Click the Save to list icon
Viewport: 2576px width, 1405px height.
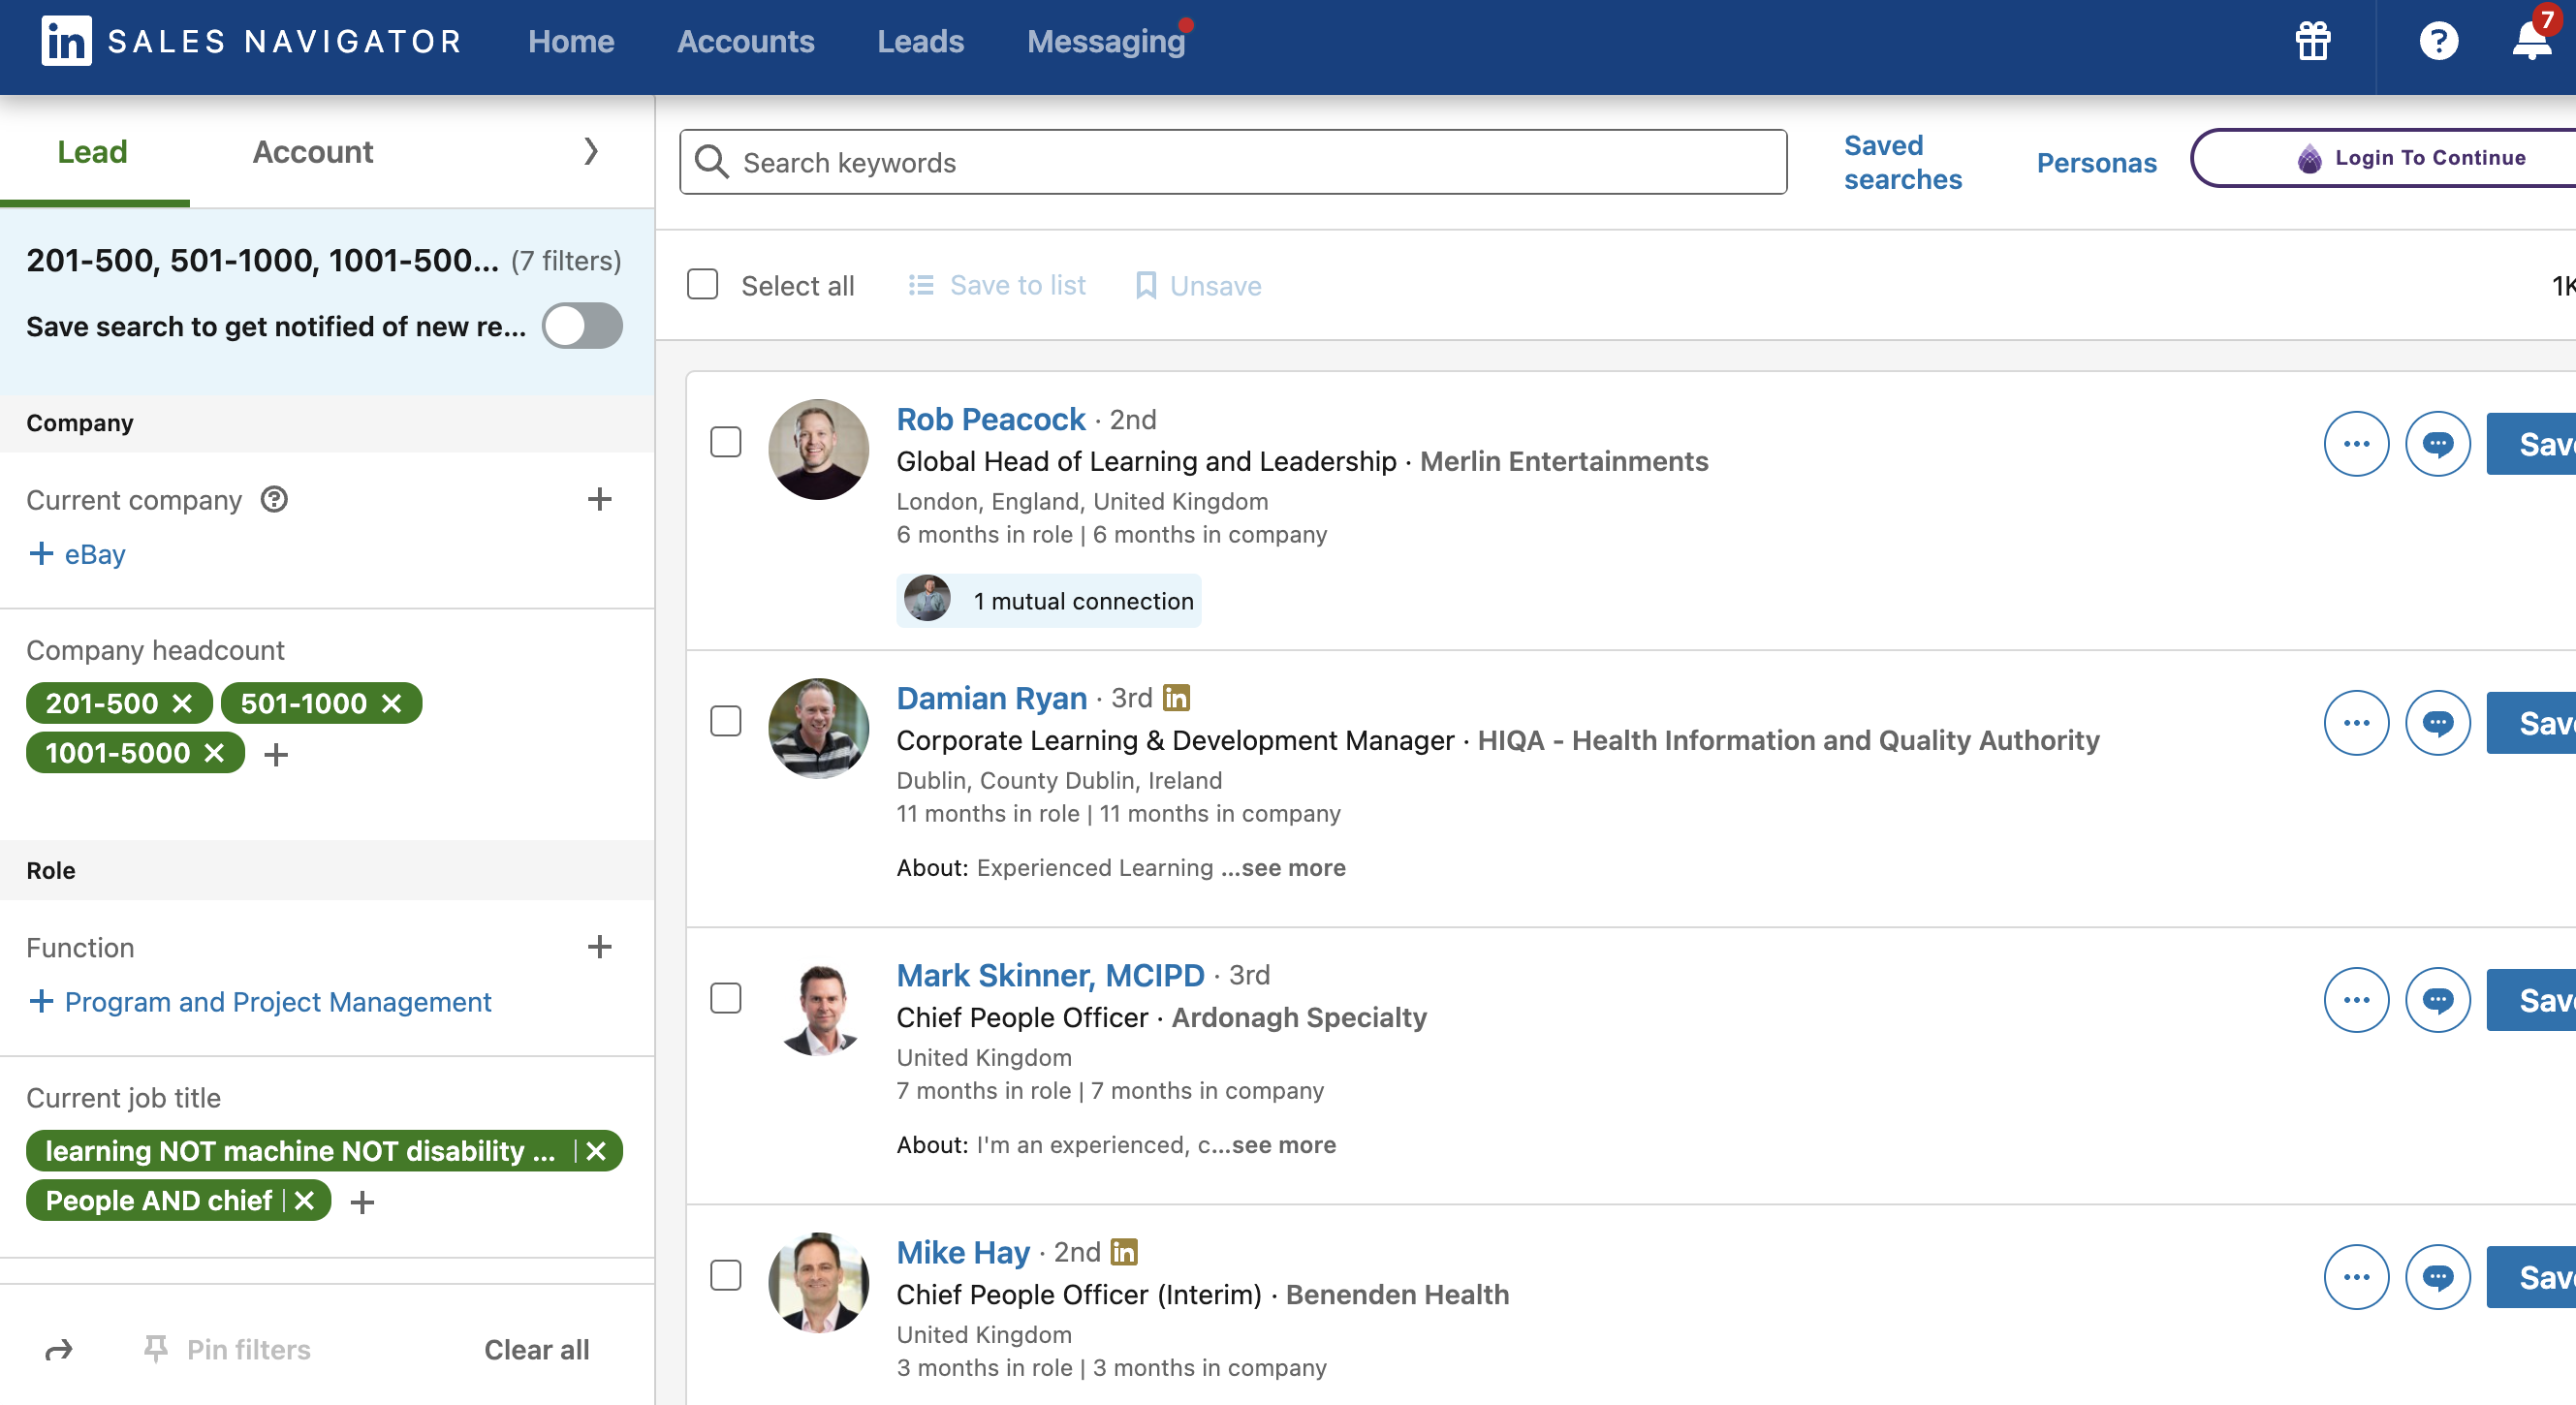[921, 285]
